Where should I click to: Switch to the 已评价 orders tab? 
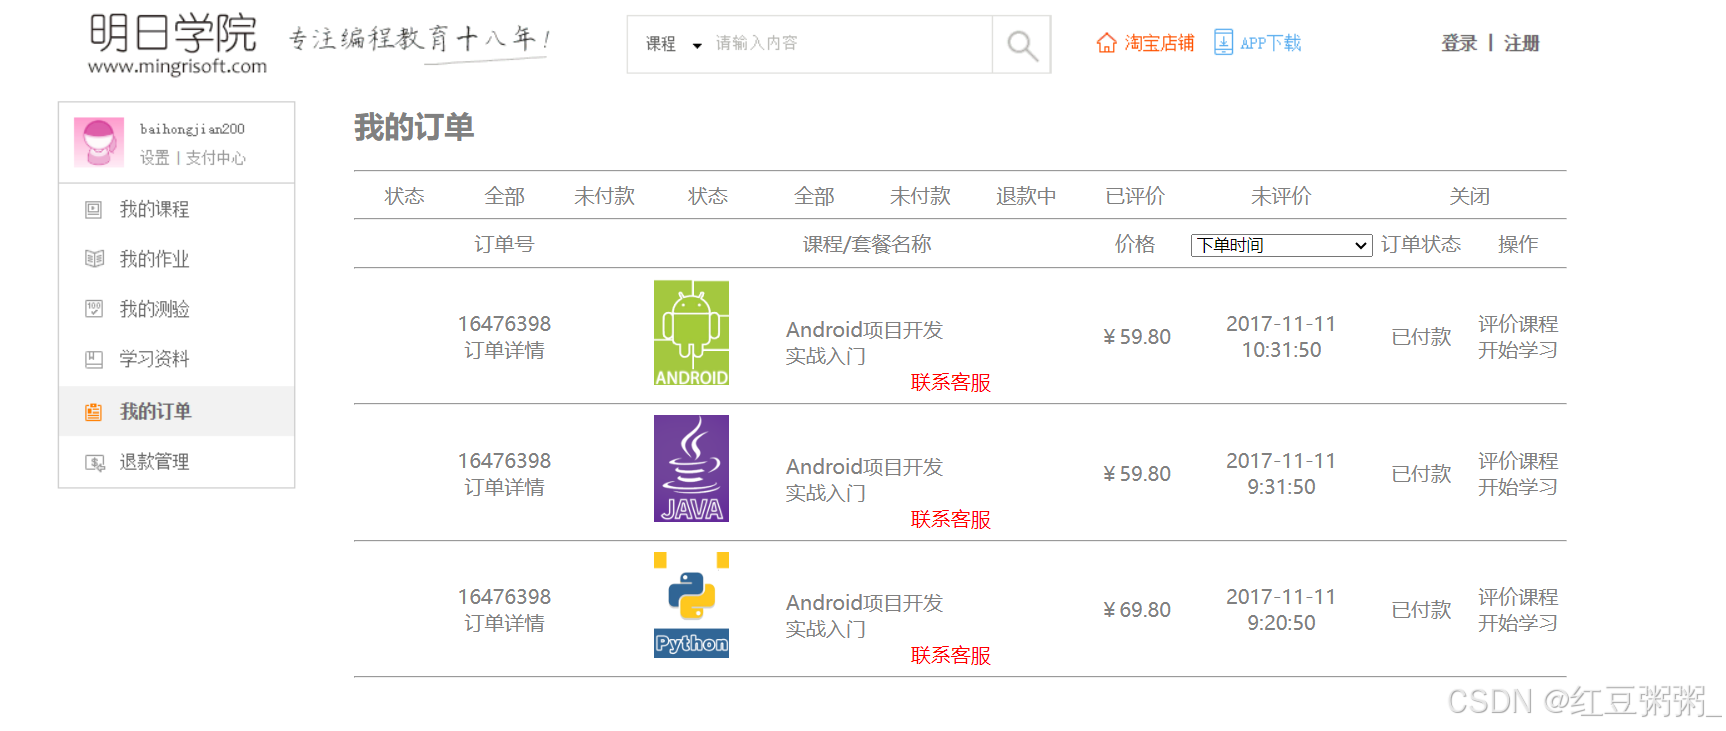tap(1135, 196)
